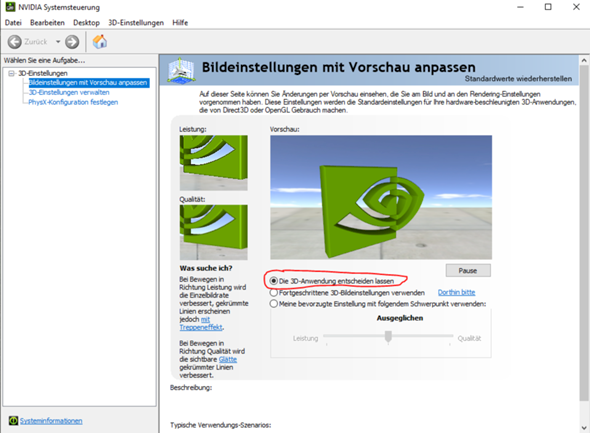This screenshot has width=590, height=433.
Task: Select the Leistung preview thumbnail
Action: coord(213,163)
